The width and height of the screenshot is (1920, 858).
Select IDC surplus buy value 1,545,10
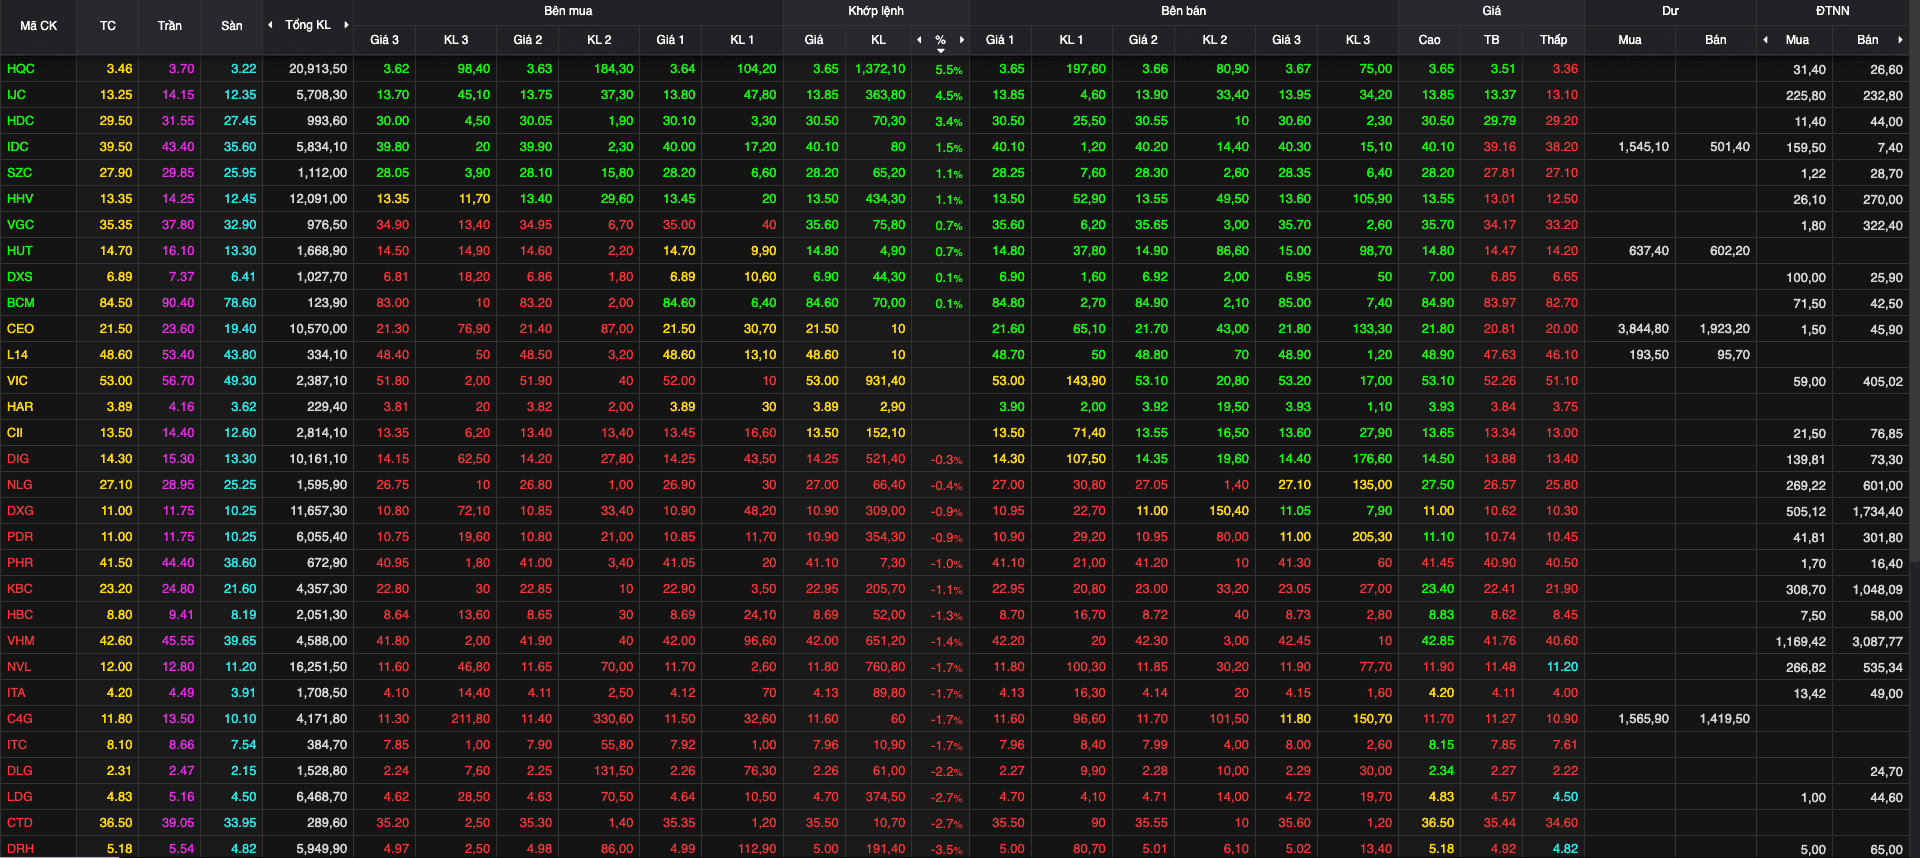(1643, 147)
